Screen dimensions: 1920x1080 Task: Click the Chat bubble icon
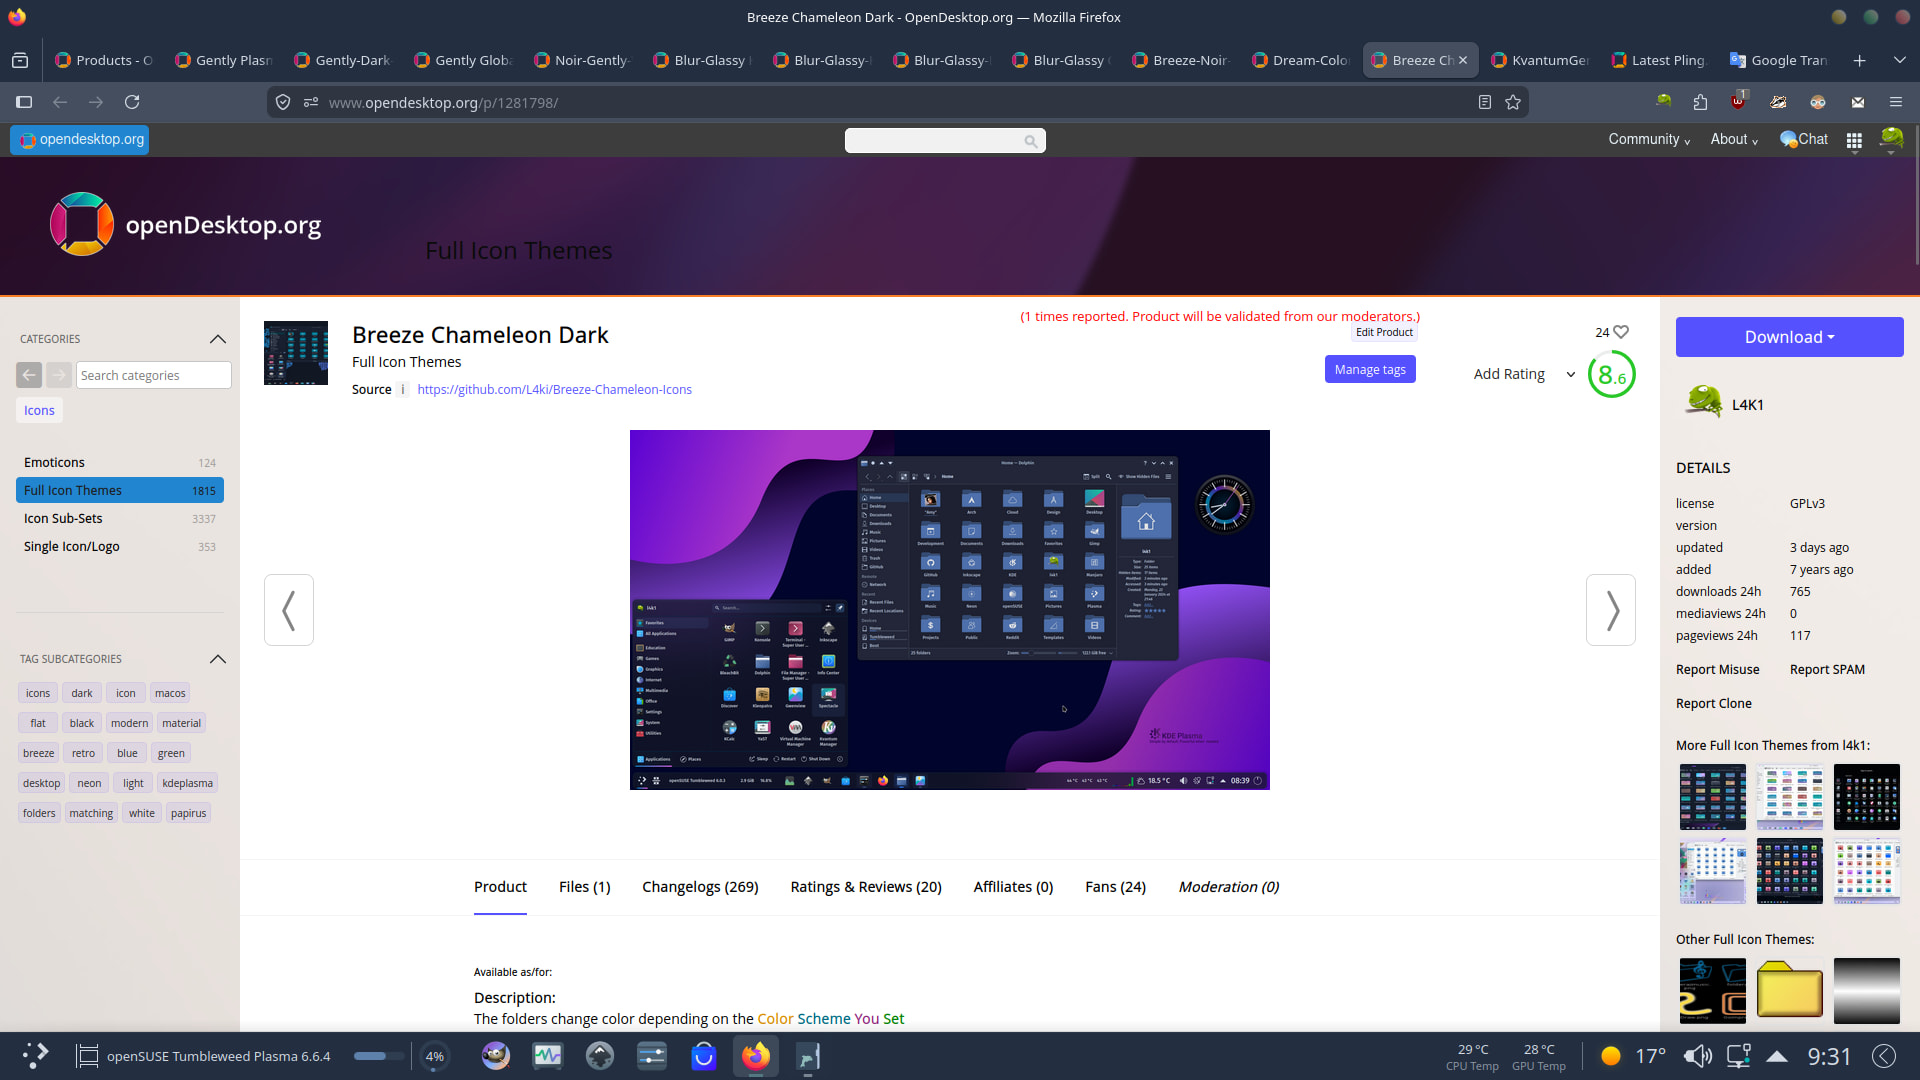point(1789,140)
